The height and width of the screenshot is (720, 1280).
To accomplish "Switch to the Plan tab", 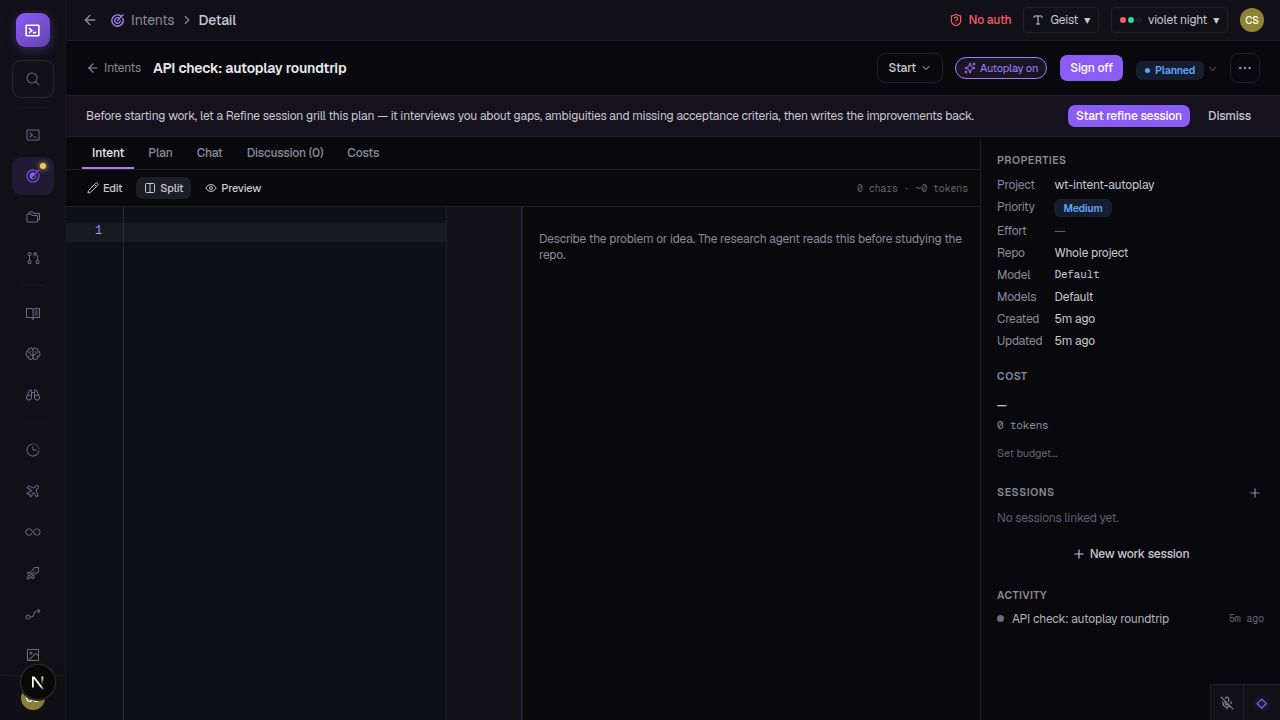I will [x=160, y=153].
